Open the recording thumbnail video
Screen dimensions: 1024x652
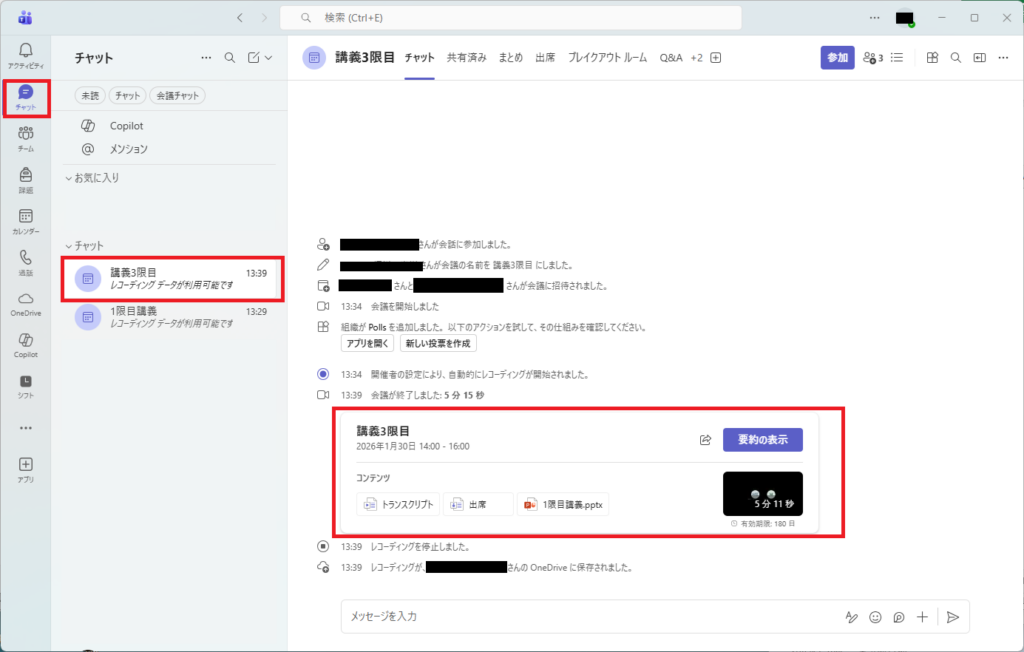pos(762,494)
